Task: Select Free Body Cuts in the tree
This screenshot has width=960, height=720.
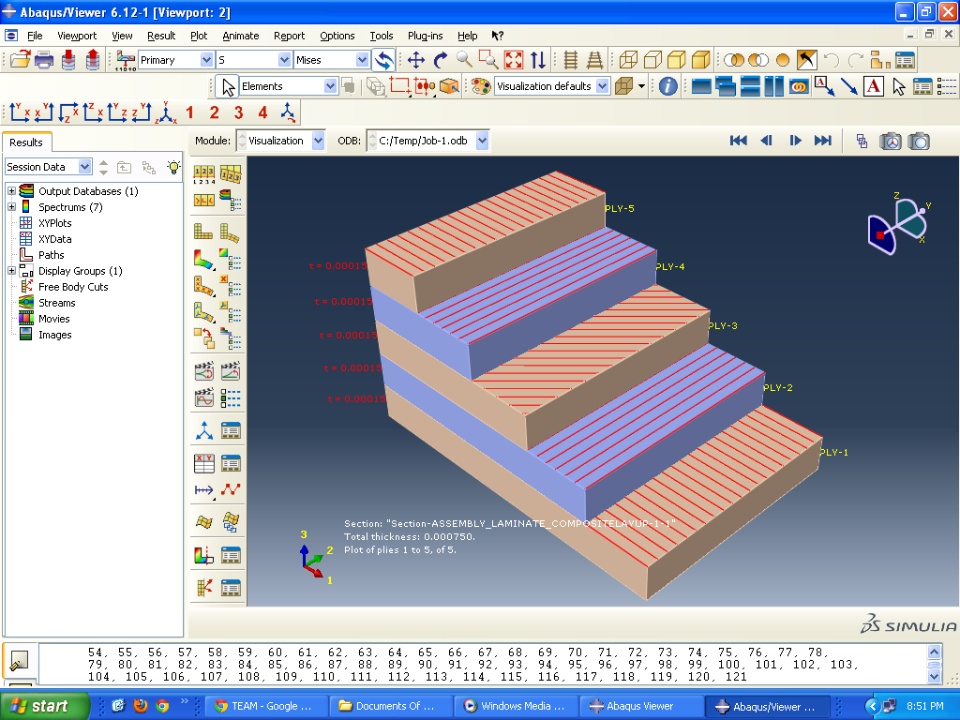Action: pyautogui.click(x=73, y=287)
